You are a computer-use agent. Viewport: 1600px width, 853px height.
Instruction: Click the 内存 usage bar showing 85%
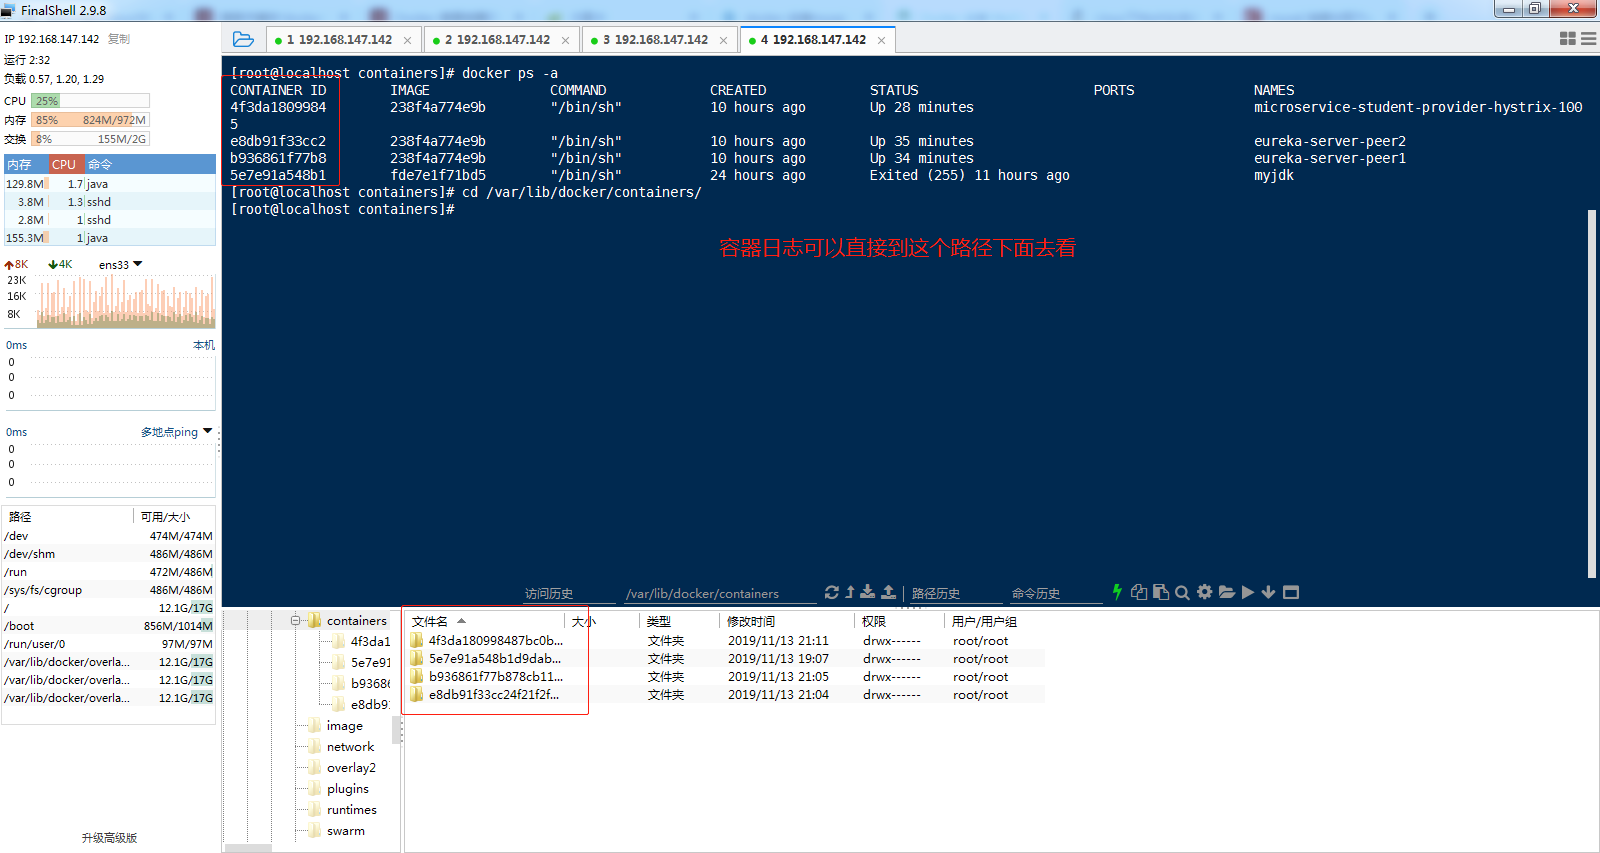click(x=91, y=119)
